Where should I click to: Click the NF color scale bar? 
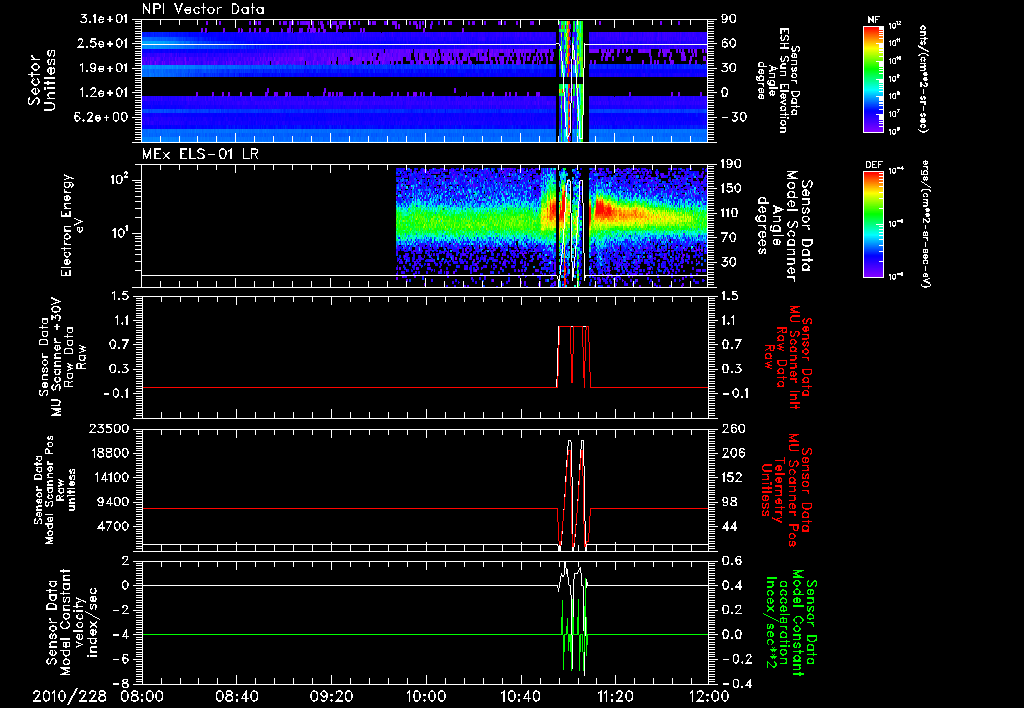click(x=873, y=78)
